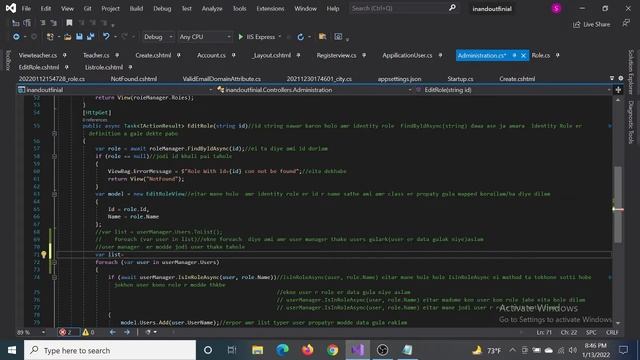Open the Controllers.Administration class dropdown
This screenshot has width=640, height=360.
pyautogui.click(x=315, y=90)
